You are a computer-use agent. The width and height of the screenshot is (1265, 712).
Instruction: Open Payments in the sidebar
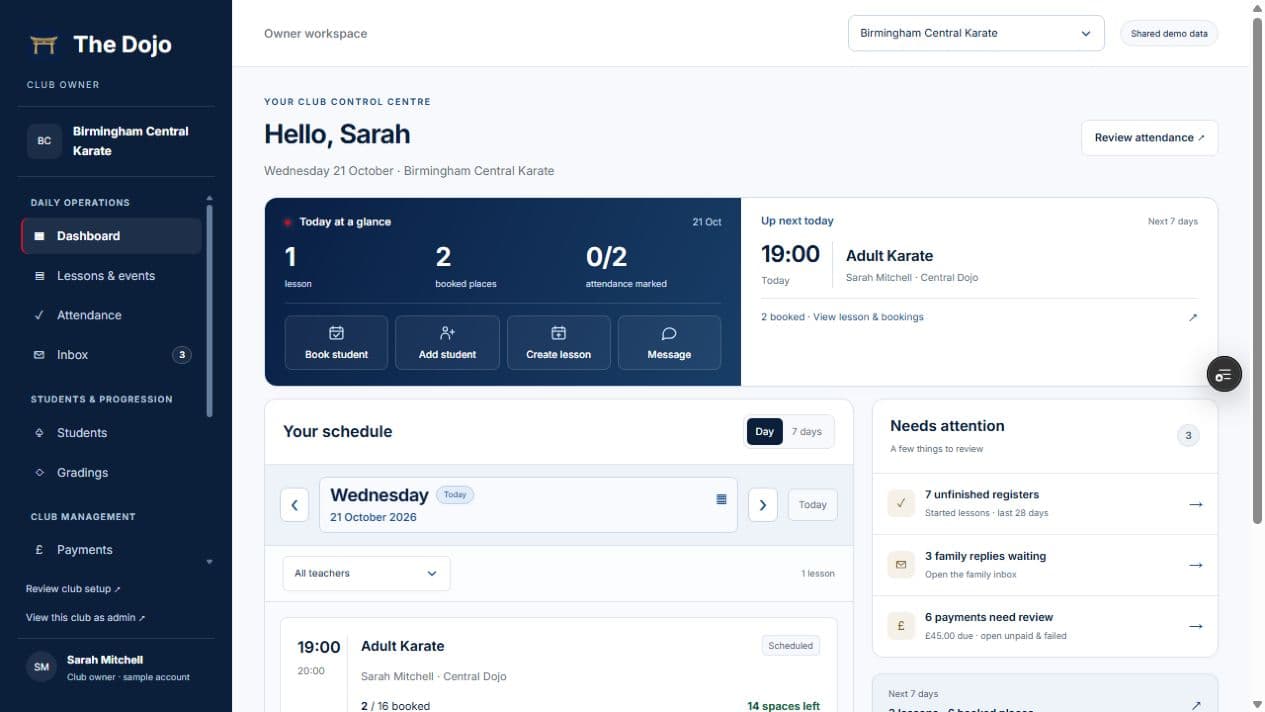point(110,550)
